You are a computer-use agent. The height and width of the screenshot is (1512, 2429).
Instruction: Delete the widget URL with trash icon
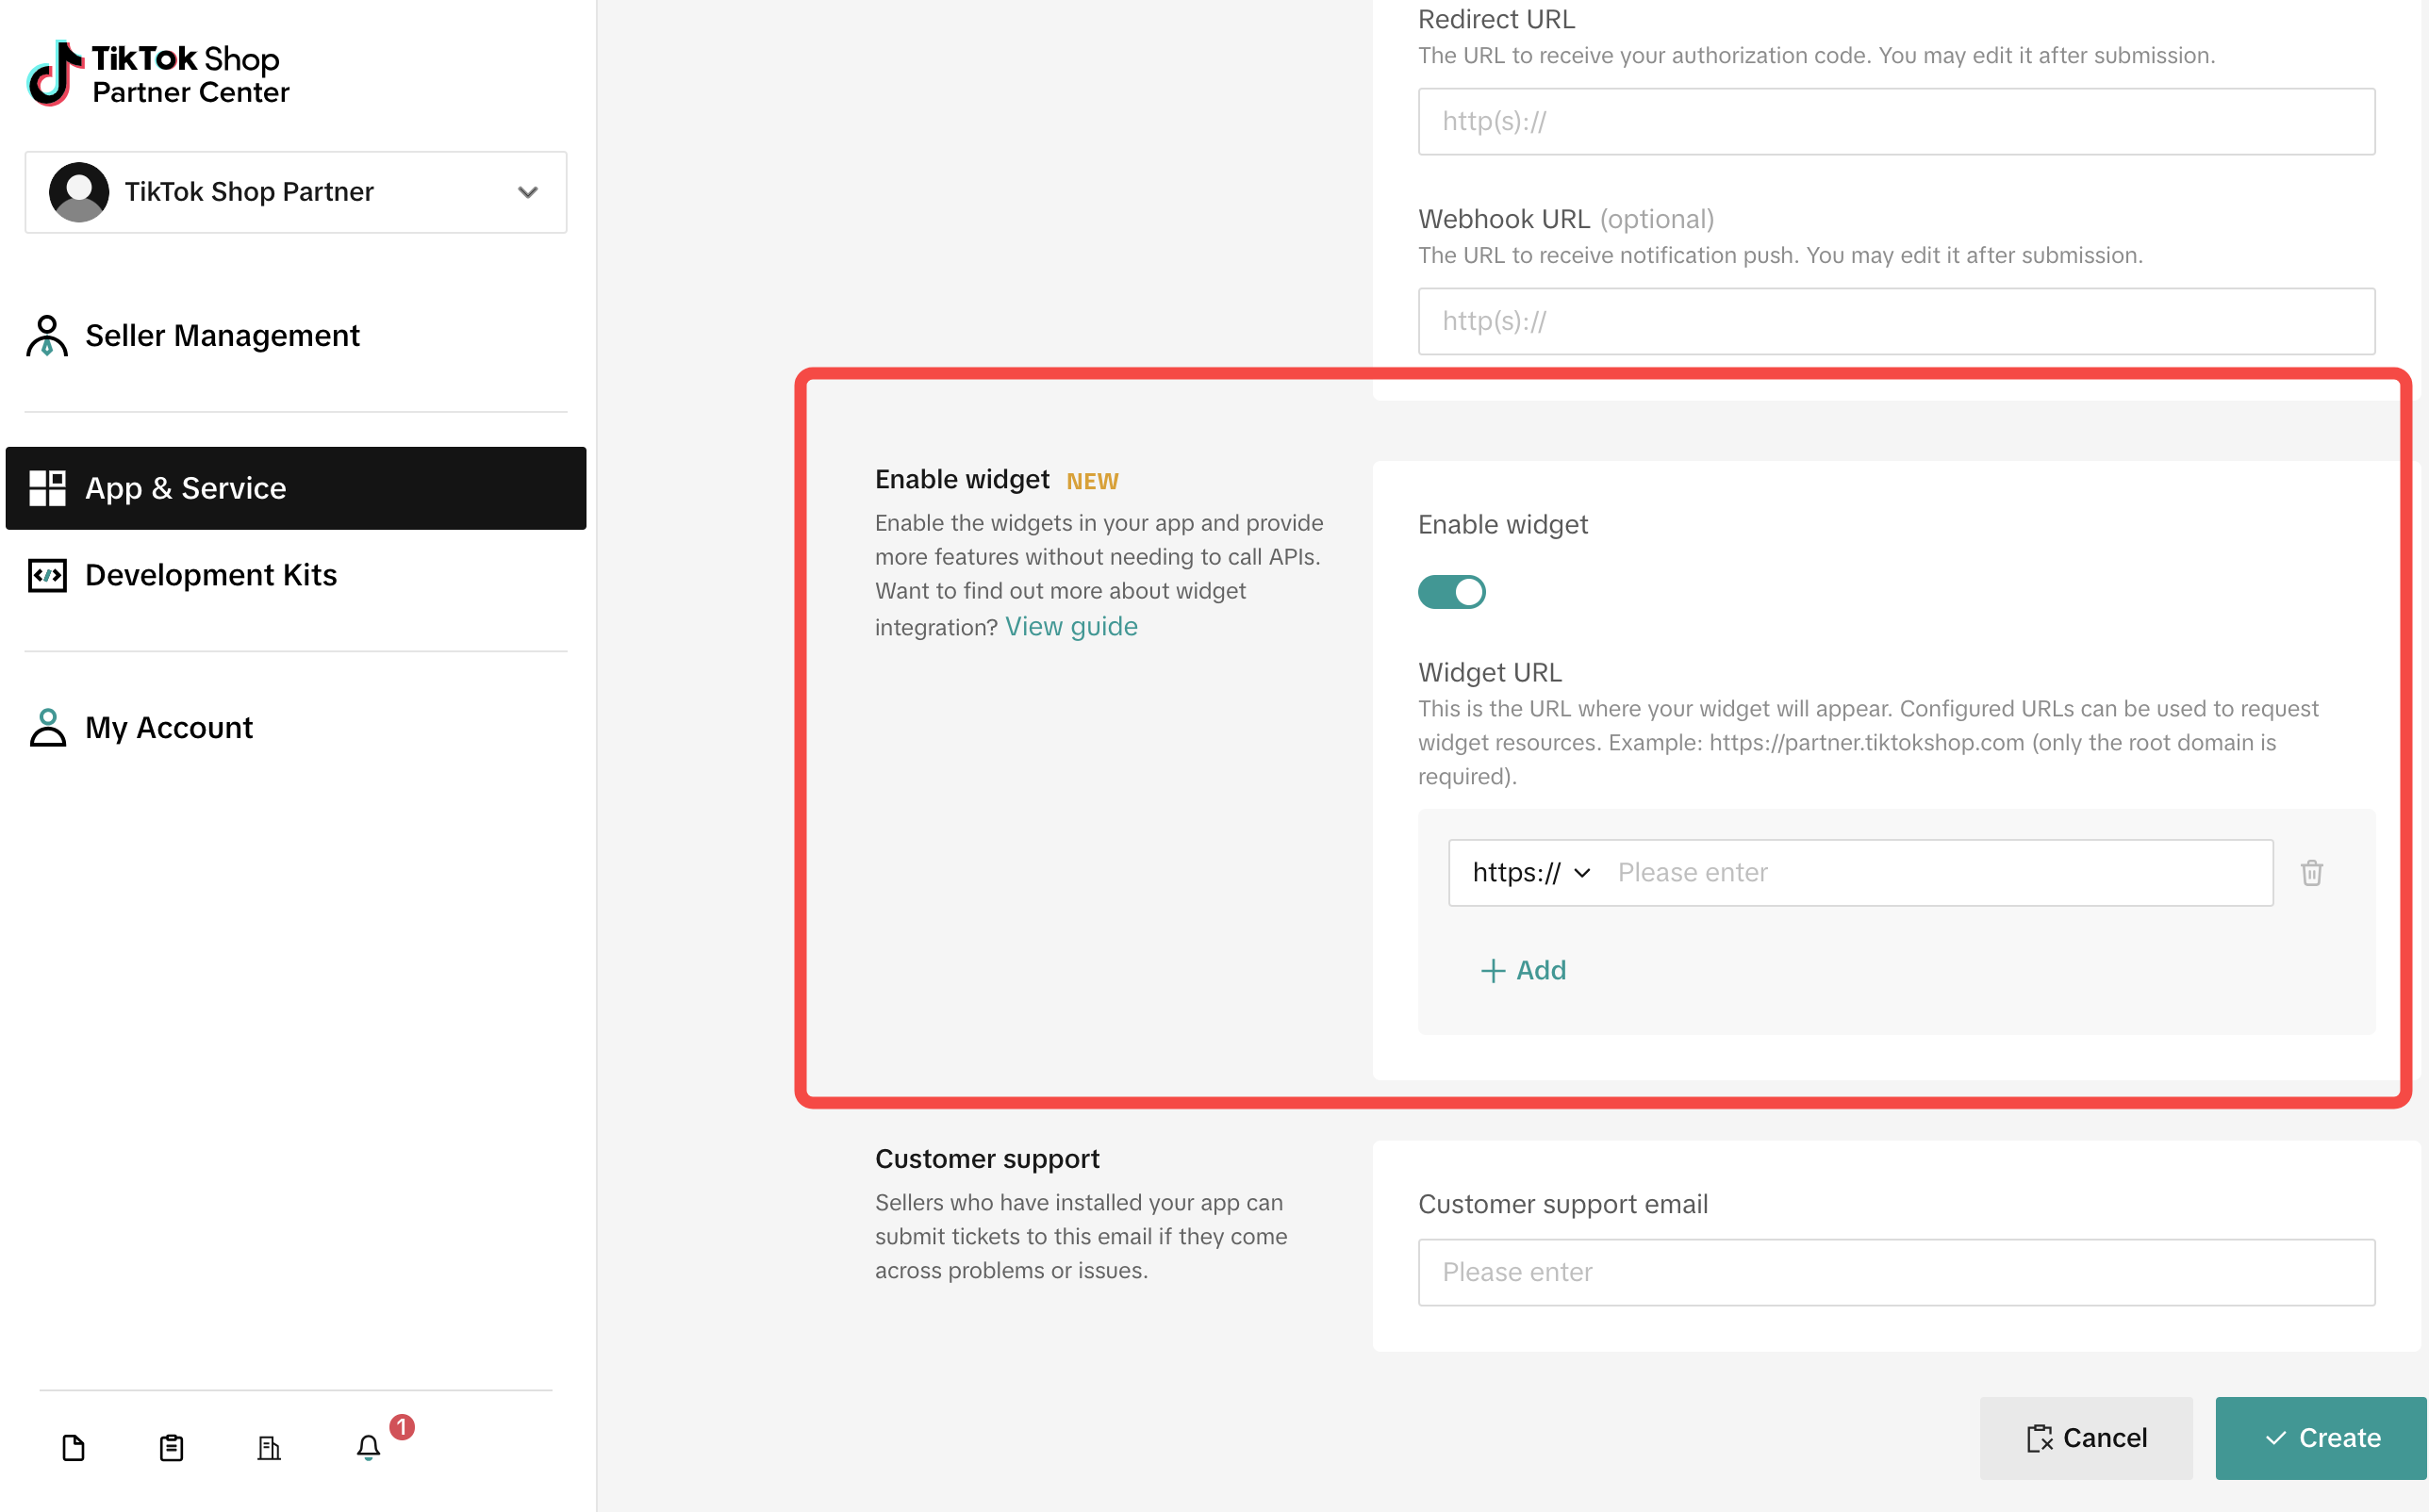(2311, 872)
